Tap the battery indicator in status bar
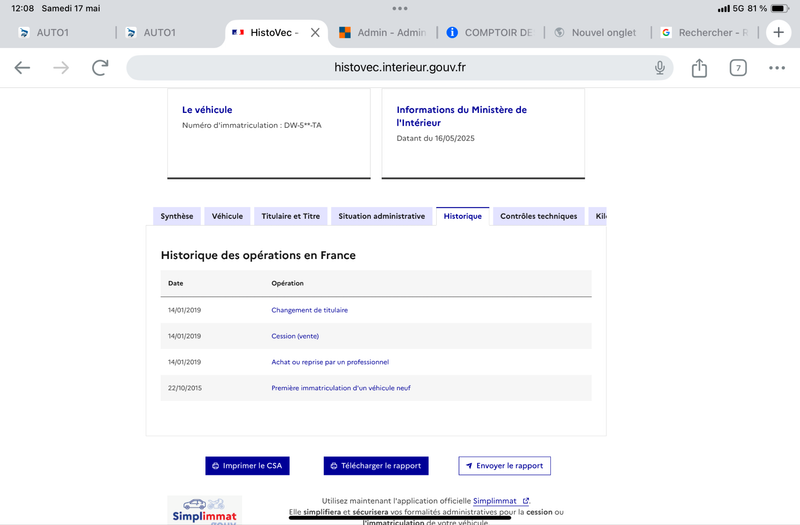This screenshot has height=525, width=800. (x=780, y=9)
